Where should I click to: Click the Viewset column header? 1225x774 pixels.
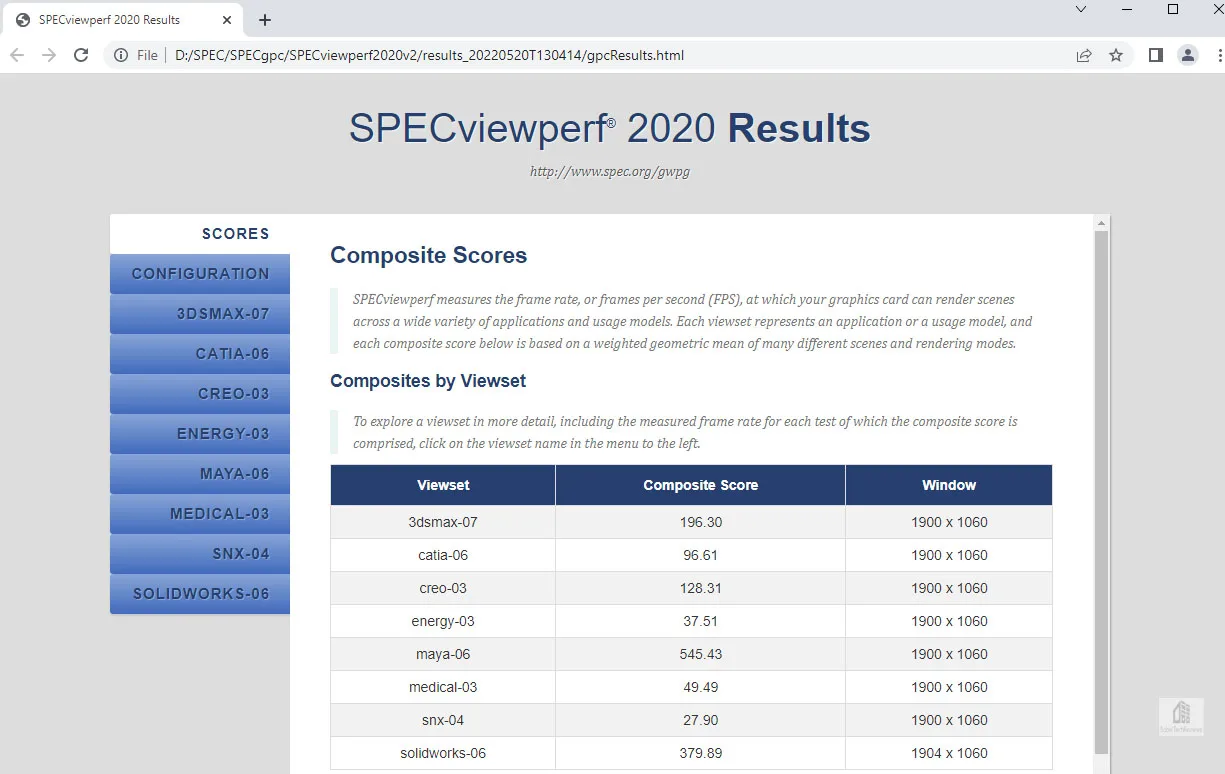[x=443, y=485]
